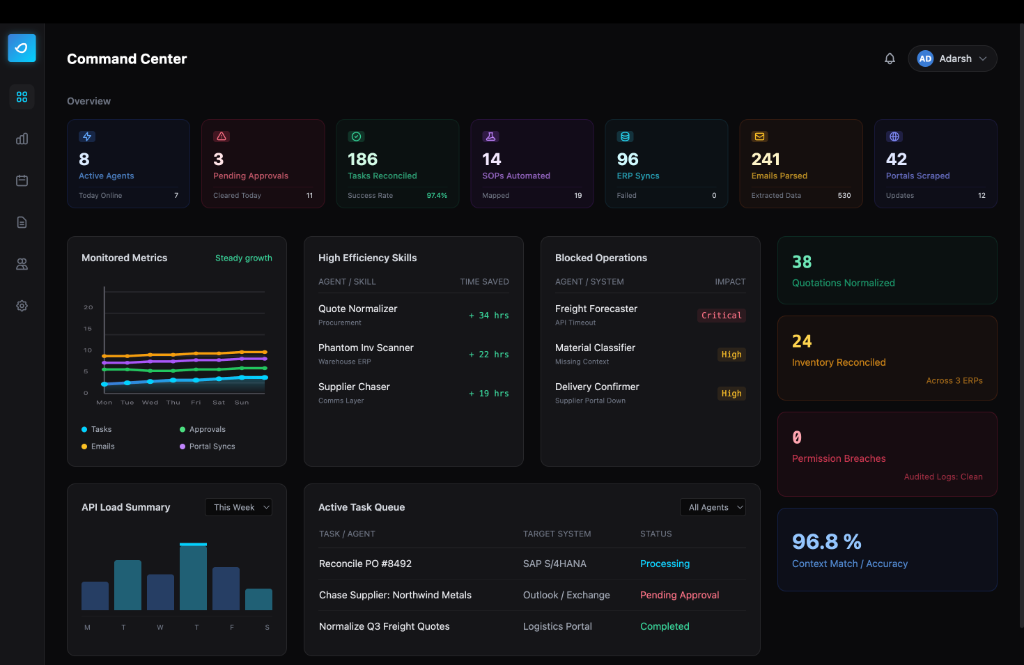Open the Emails Parsed overview card
This screenshot has width=1024, height=665.
[801, 163]
